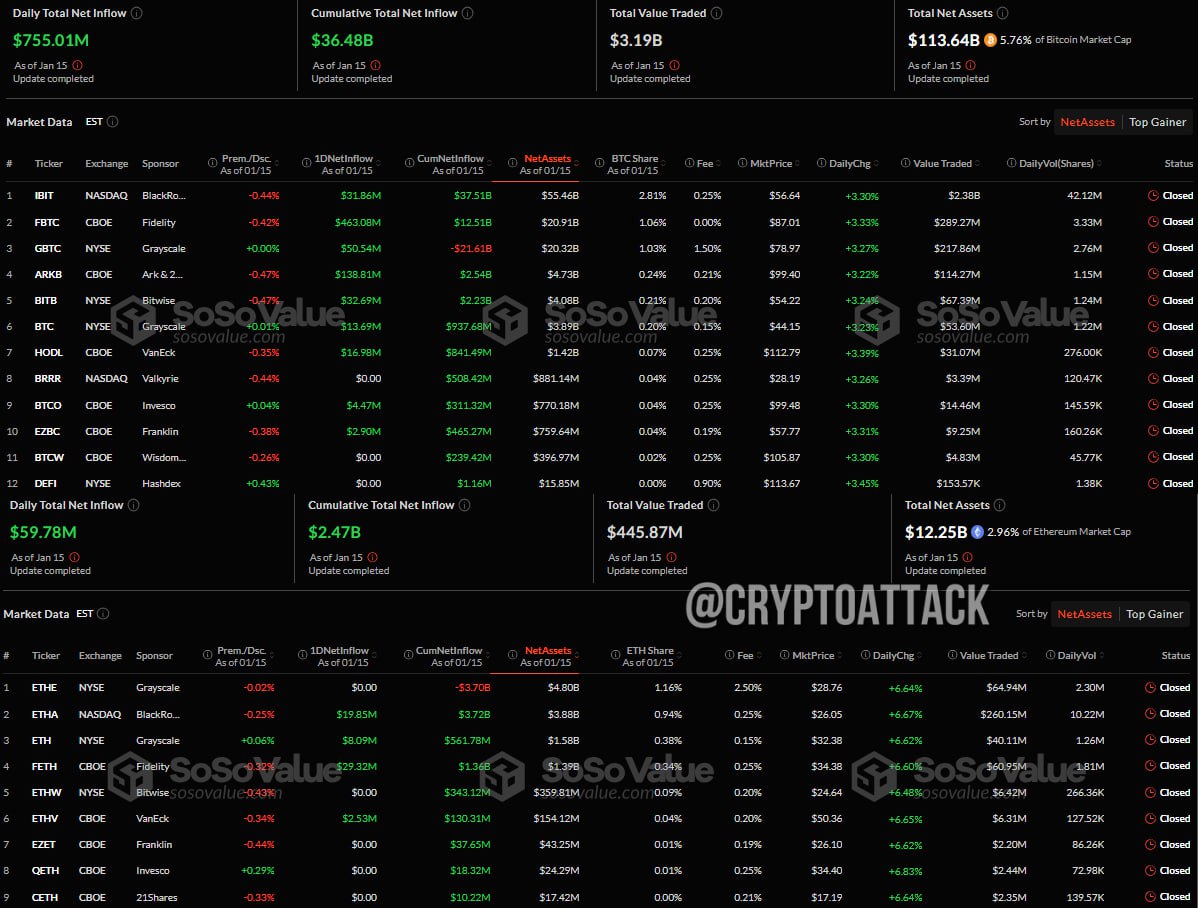Click the $55.46B net assets value

tap(560, 196)
